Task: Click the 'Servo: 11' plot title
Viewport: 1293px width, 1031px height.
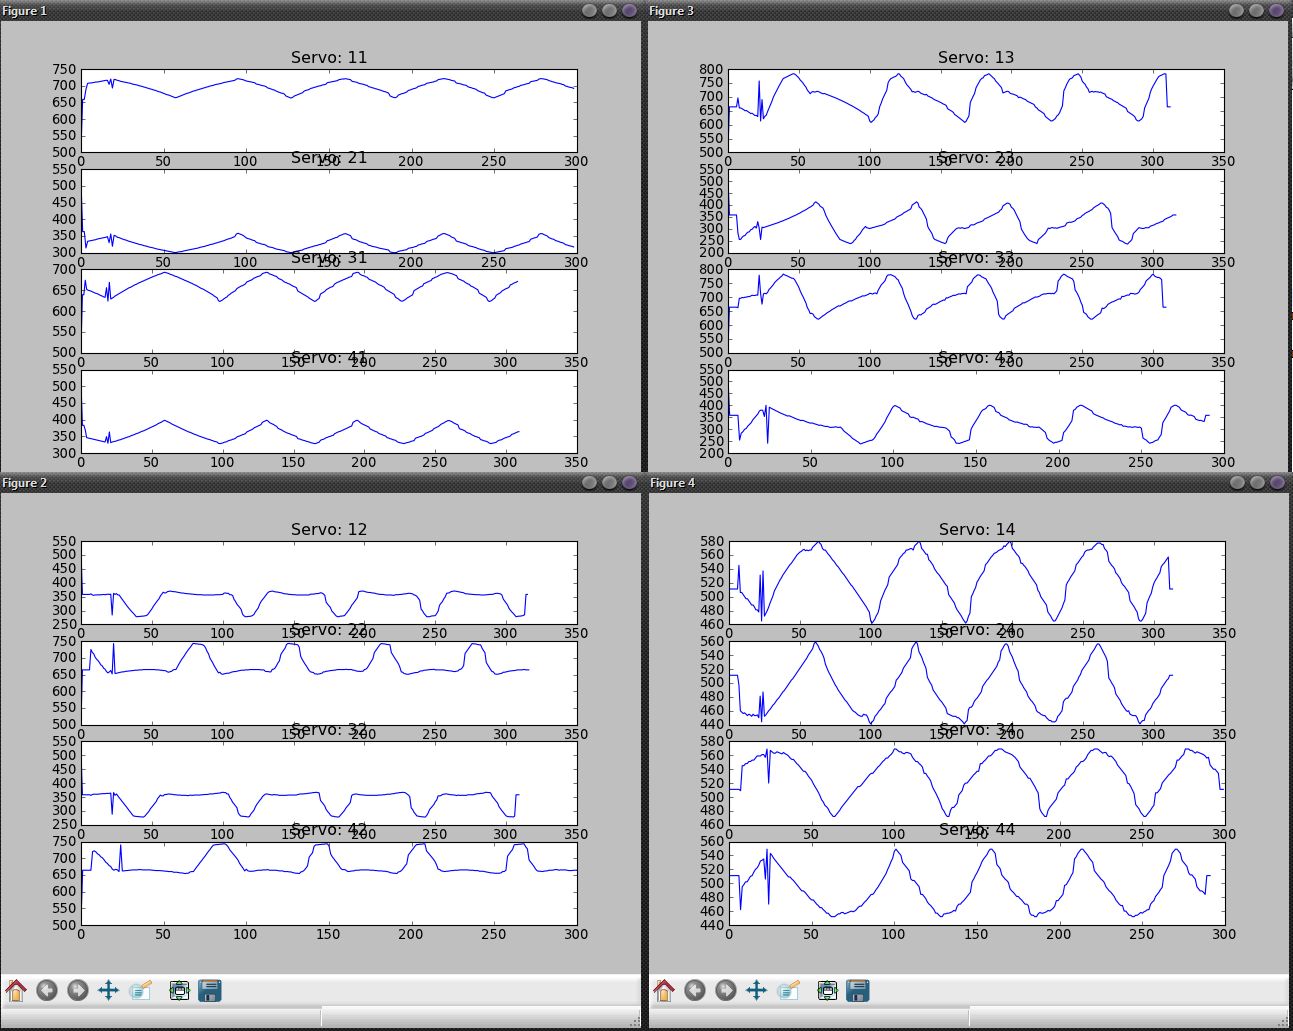Action: tap(329, 58)
